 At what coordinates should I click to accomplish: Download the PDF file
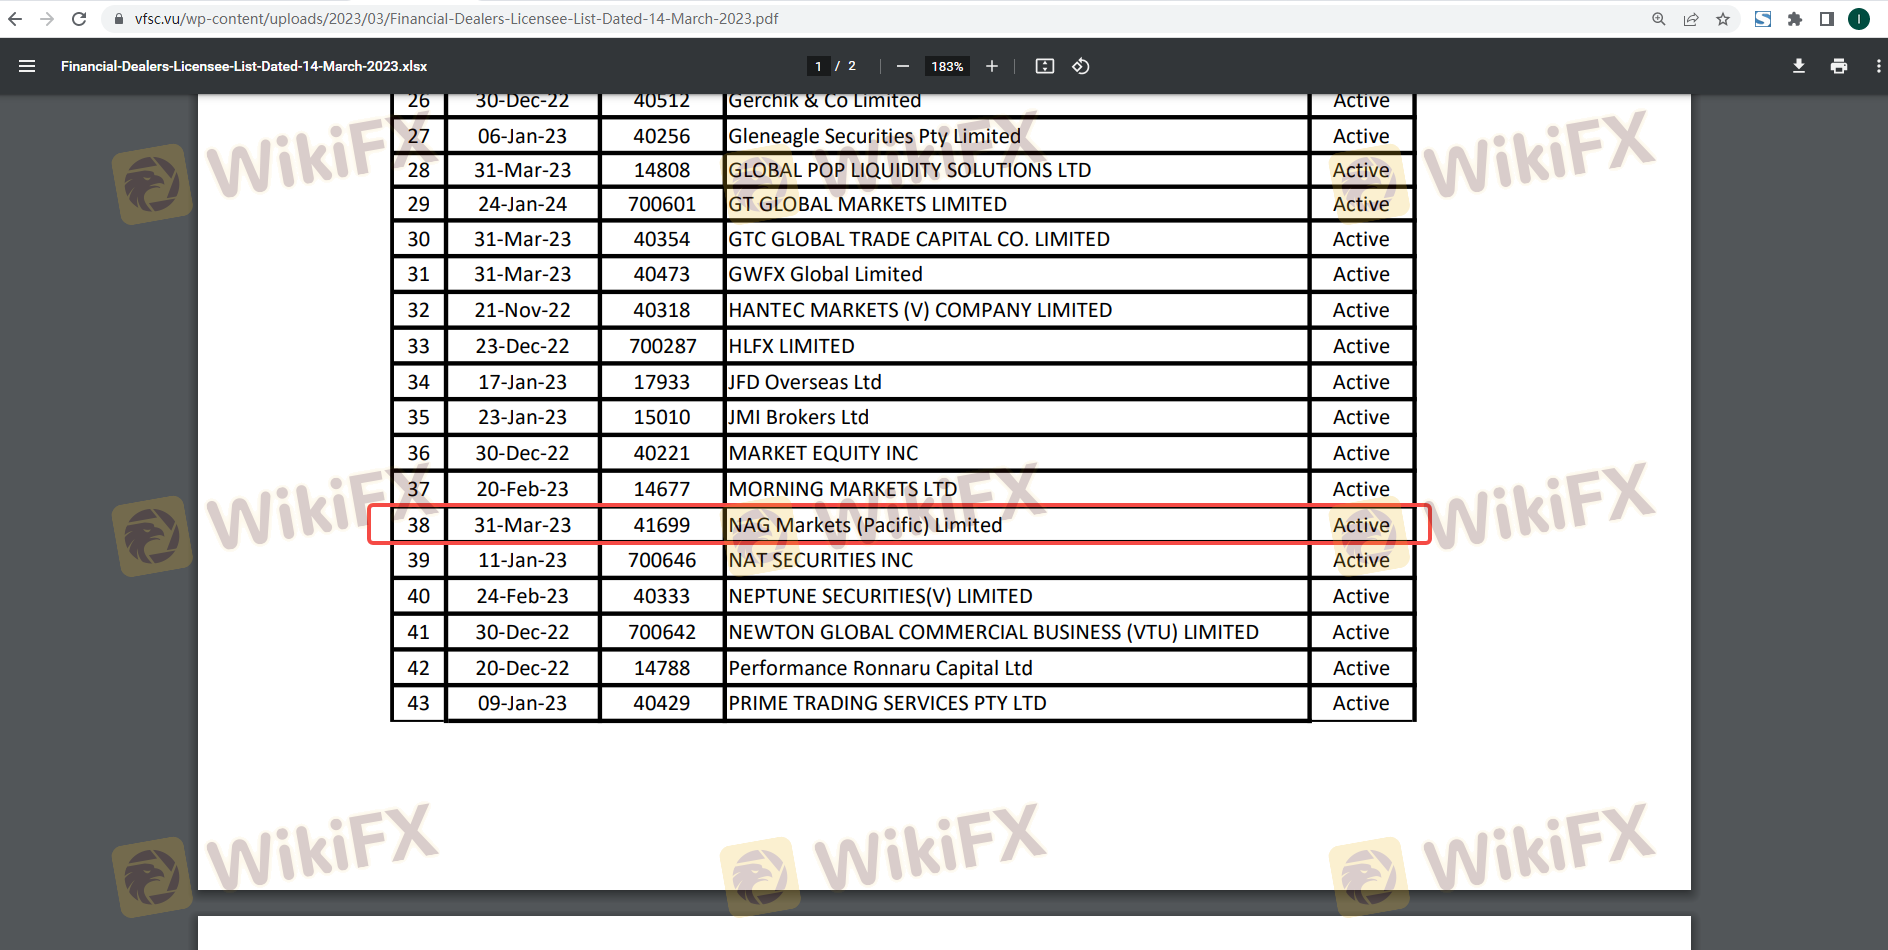[x=1799, y=66]
